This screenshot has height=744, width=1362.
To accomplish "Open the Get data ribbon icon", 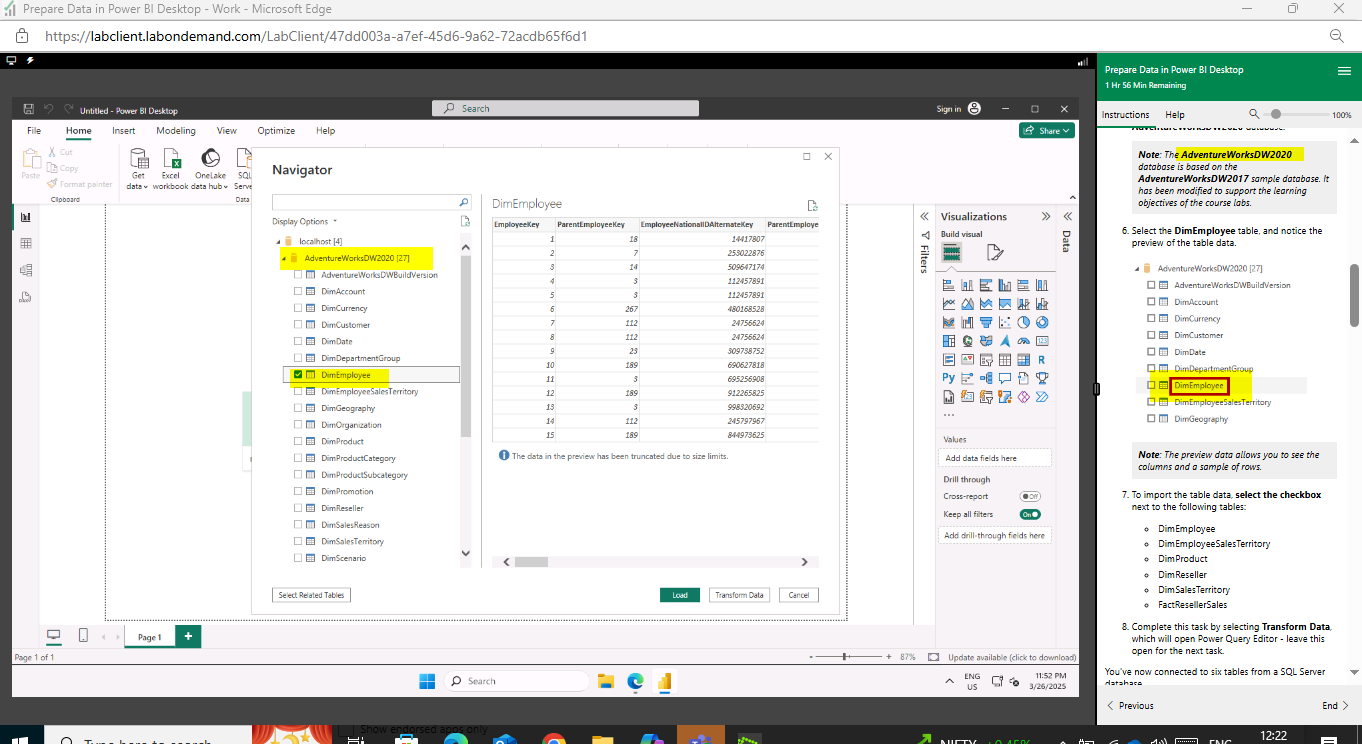I will [x=138, y=168].
